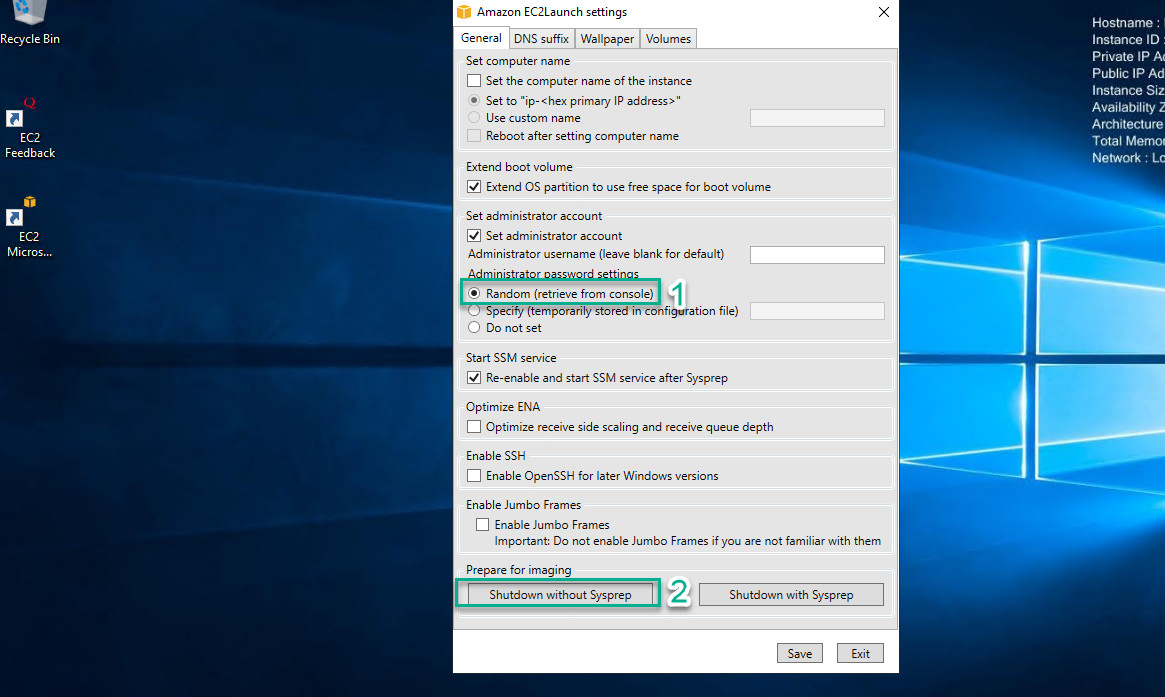Select Set to ip-hex primary IP address option

click(x=474, y=100)
